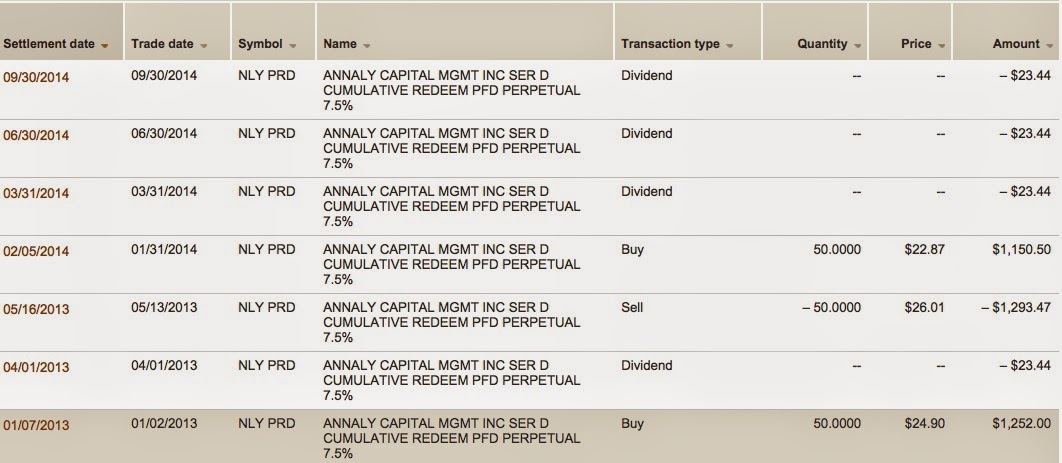Viewport: 1062px width, 463px height.
Task: Sort by Transaction type column header
Action: (669, 45)
